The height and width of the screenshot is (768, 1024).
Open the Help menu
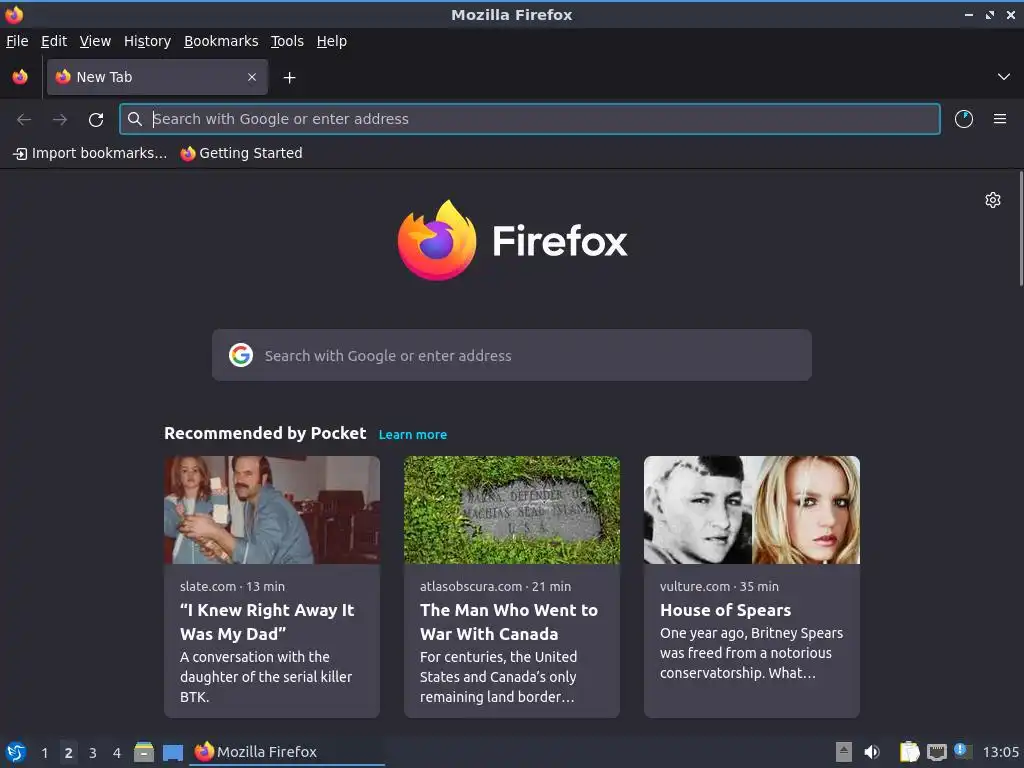pos(332,41)
